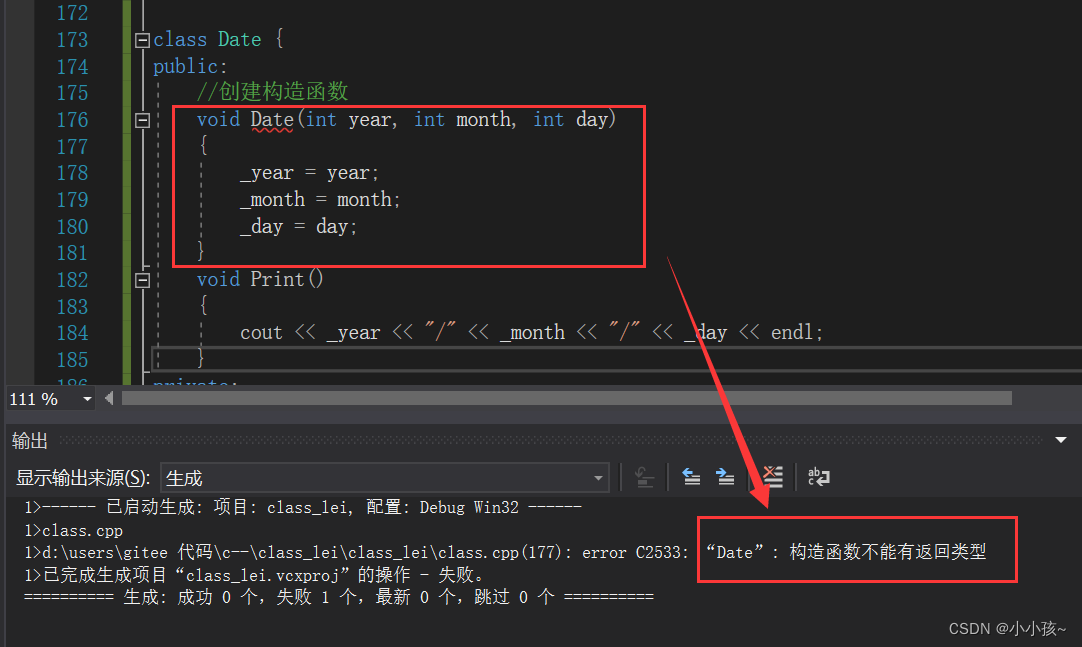Click the 输出 panel title
The width and height of the screenshot is (1082, 647).
30,441
